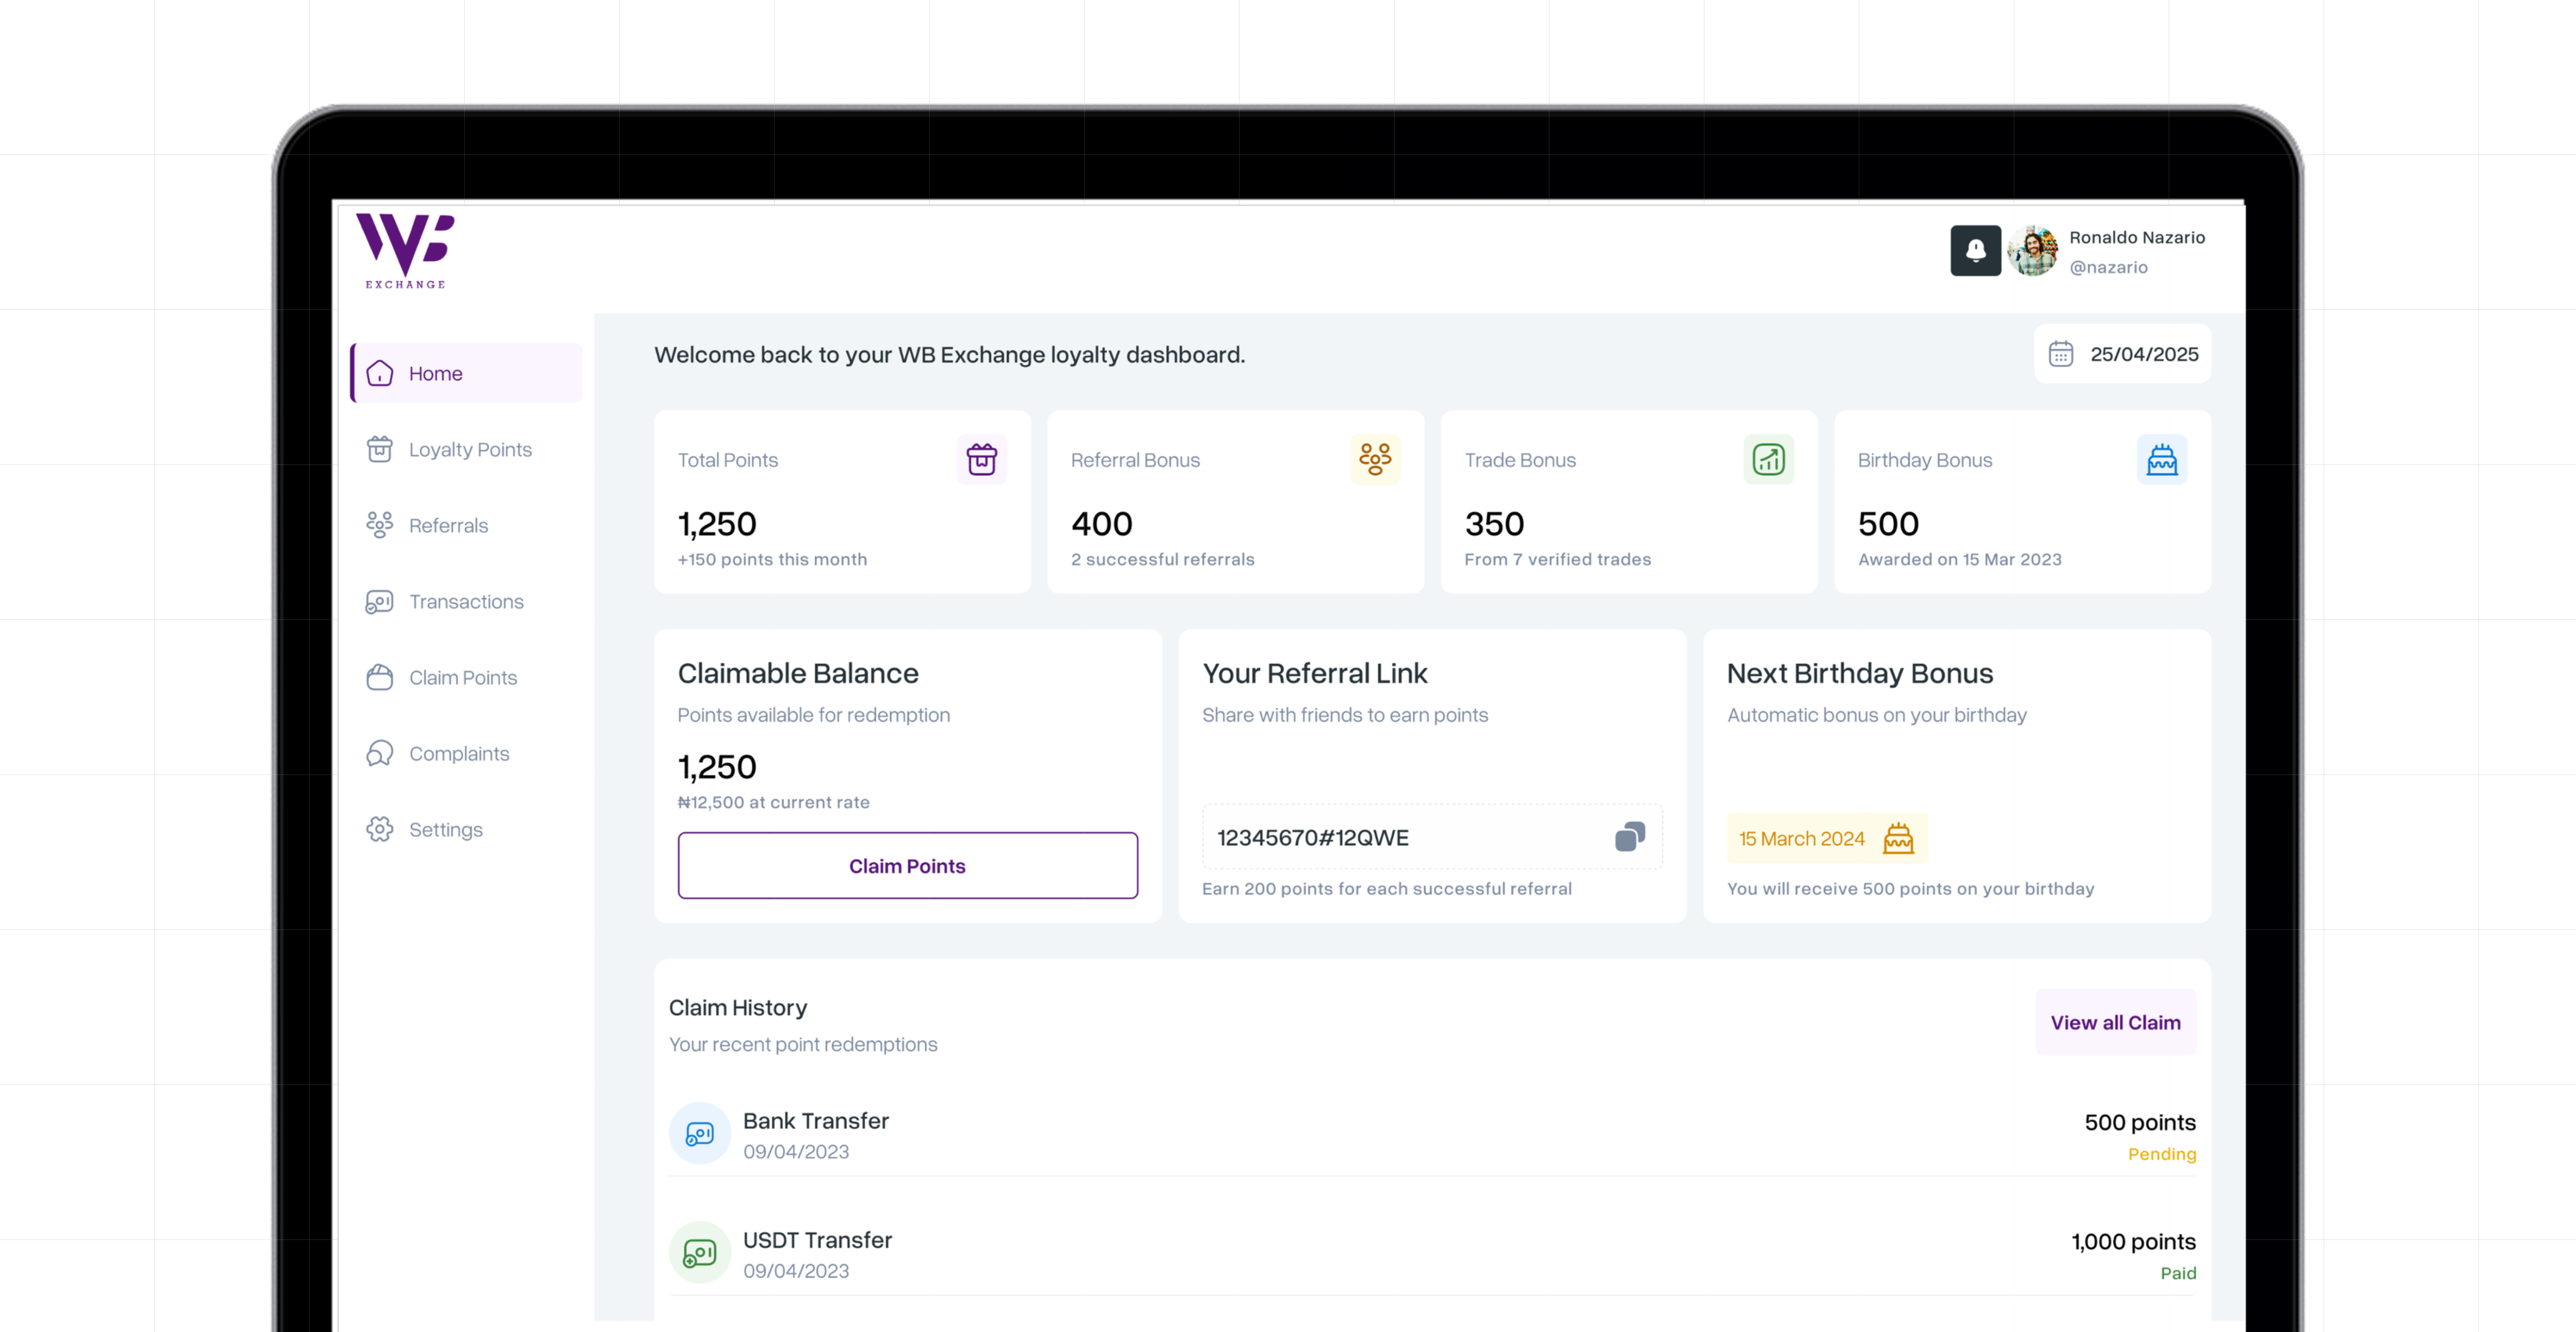The width and height of the screenshot is (2576, 1332).
Task: Click Ronaldo Nazario's profile avatar
Action: pos(2033,250)
